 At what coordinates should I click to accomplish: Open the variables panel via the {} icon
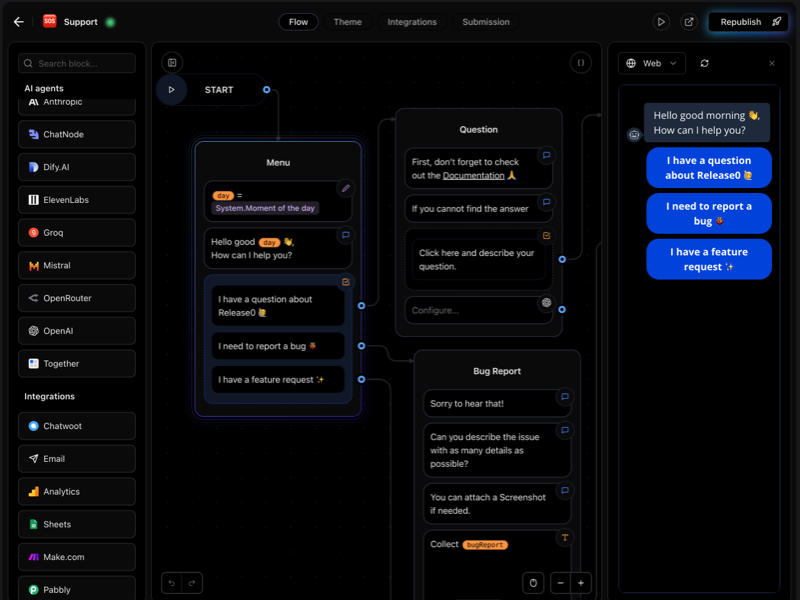point(581,62)
